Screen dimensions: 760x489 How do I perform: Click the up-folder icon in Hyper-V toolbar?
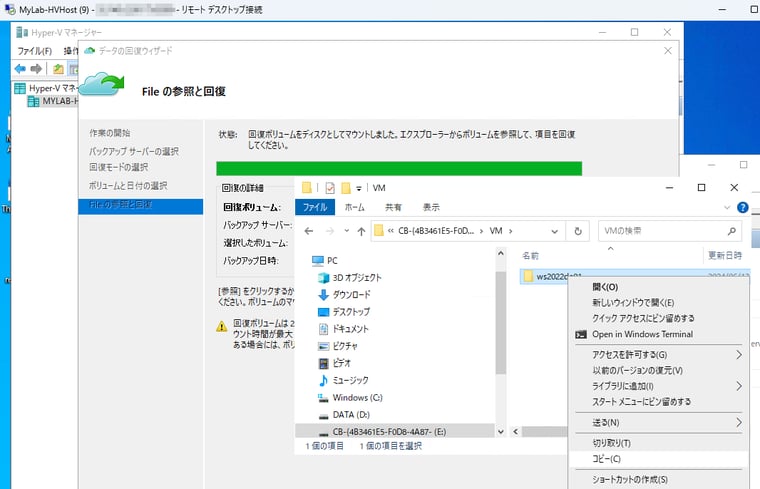(58, 69)
